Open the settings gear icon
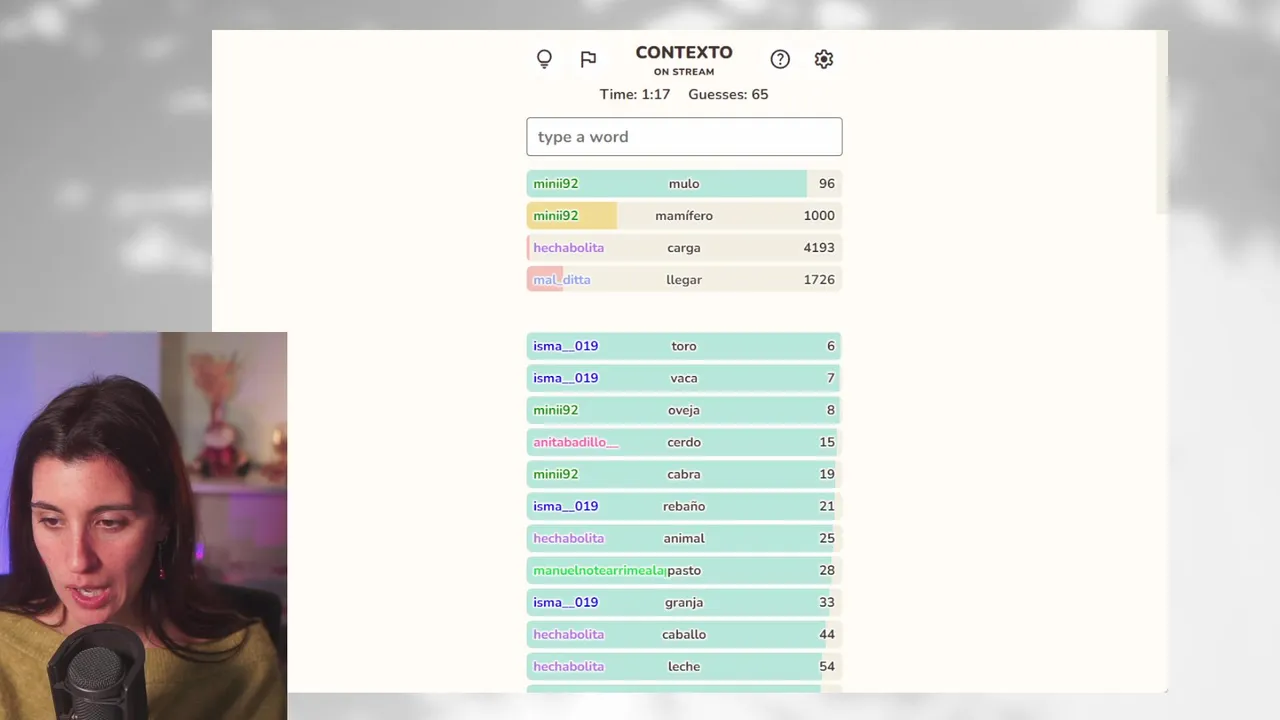Viewport: 1280px width, 720px height. tap(824, 59)
